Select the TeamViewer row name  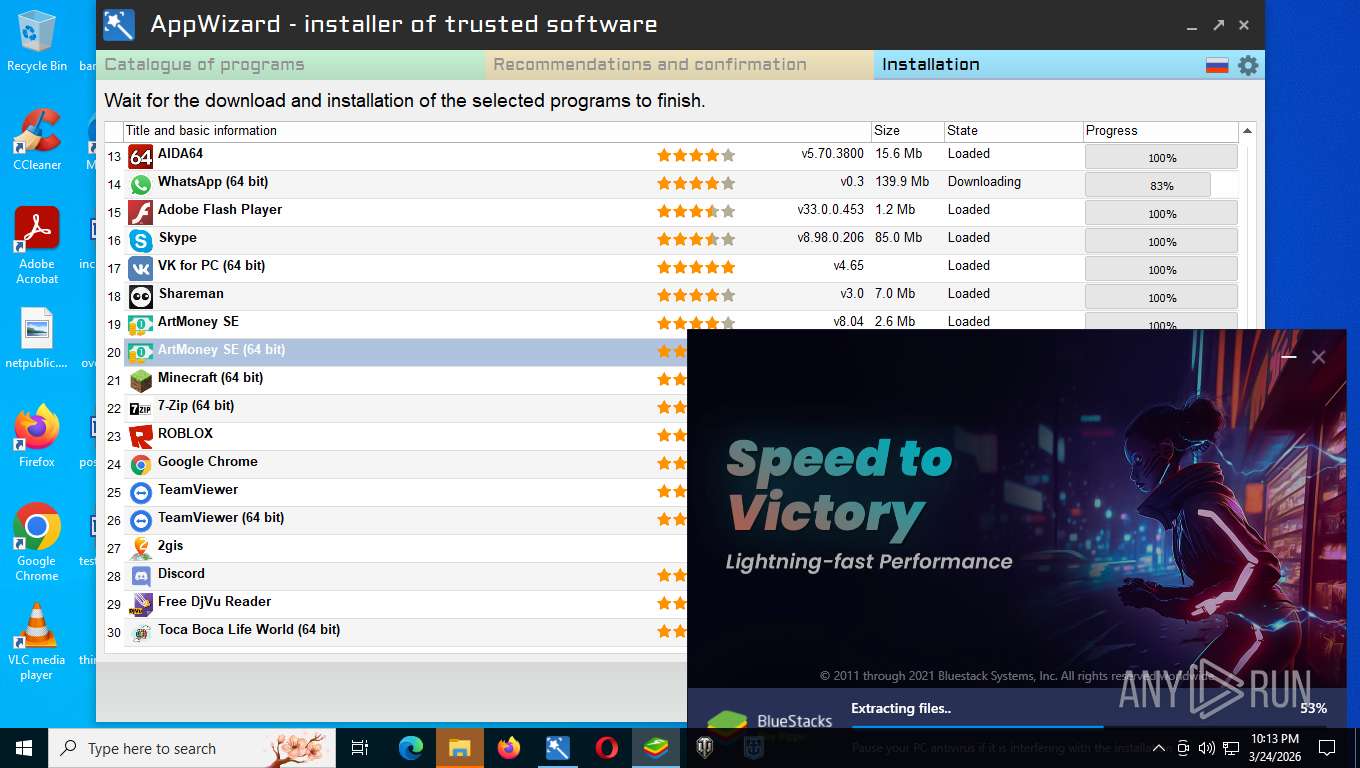point(198,489)
